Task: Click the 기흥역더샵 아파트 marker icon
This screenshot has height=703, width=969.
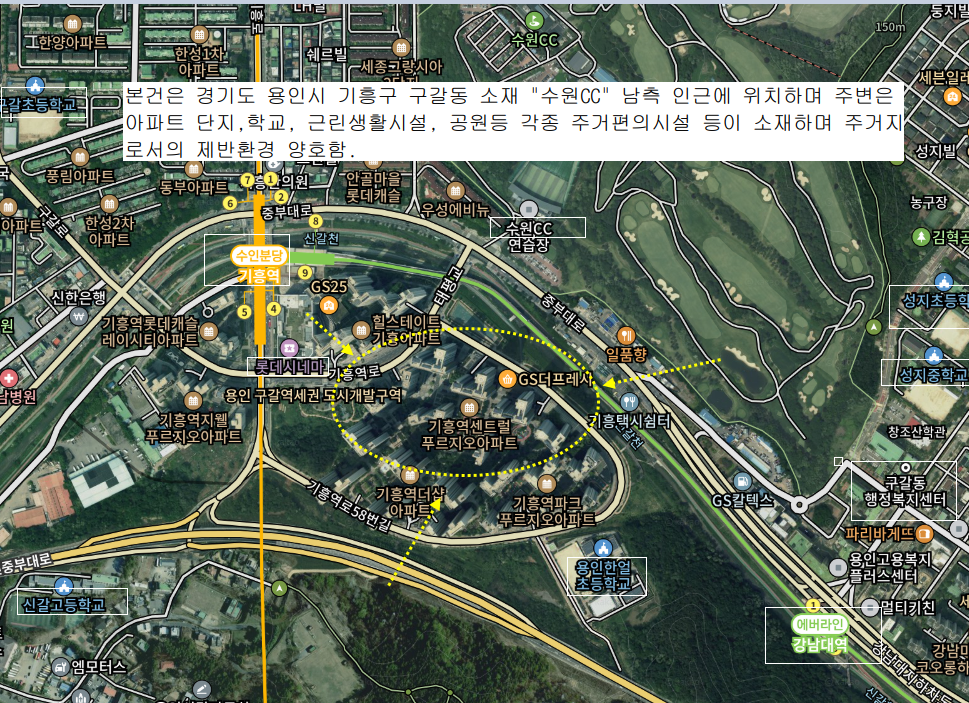Action: tap(409, 475)
